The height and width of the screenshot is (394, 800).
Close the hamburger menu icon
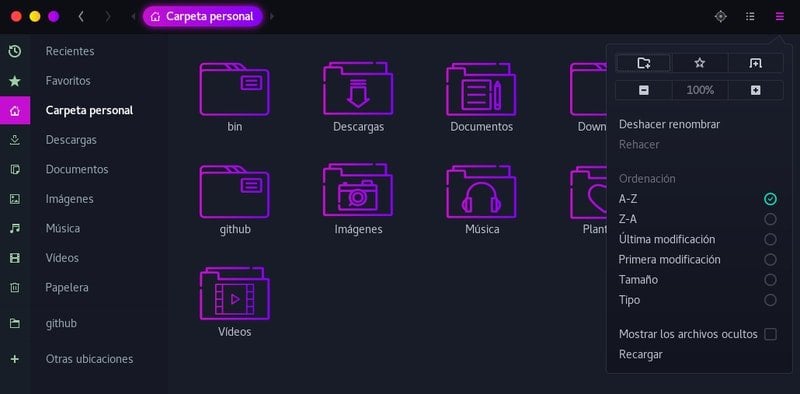point(780,16)
